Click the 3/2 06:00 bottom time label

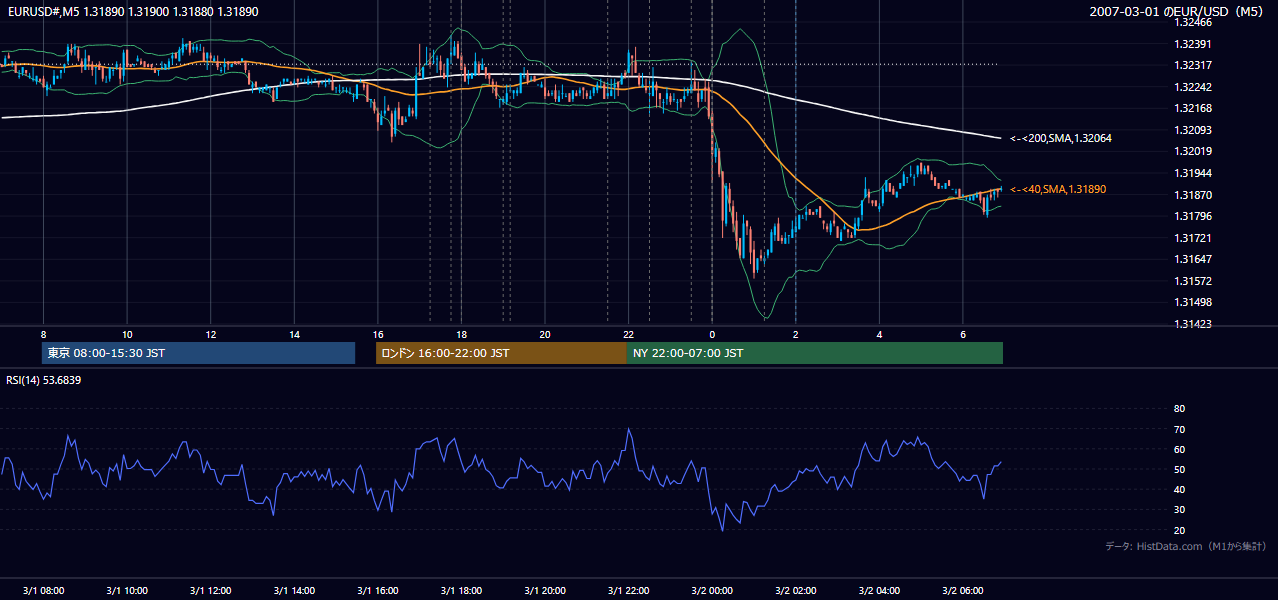[x=962, y=591]
